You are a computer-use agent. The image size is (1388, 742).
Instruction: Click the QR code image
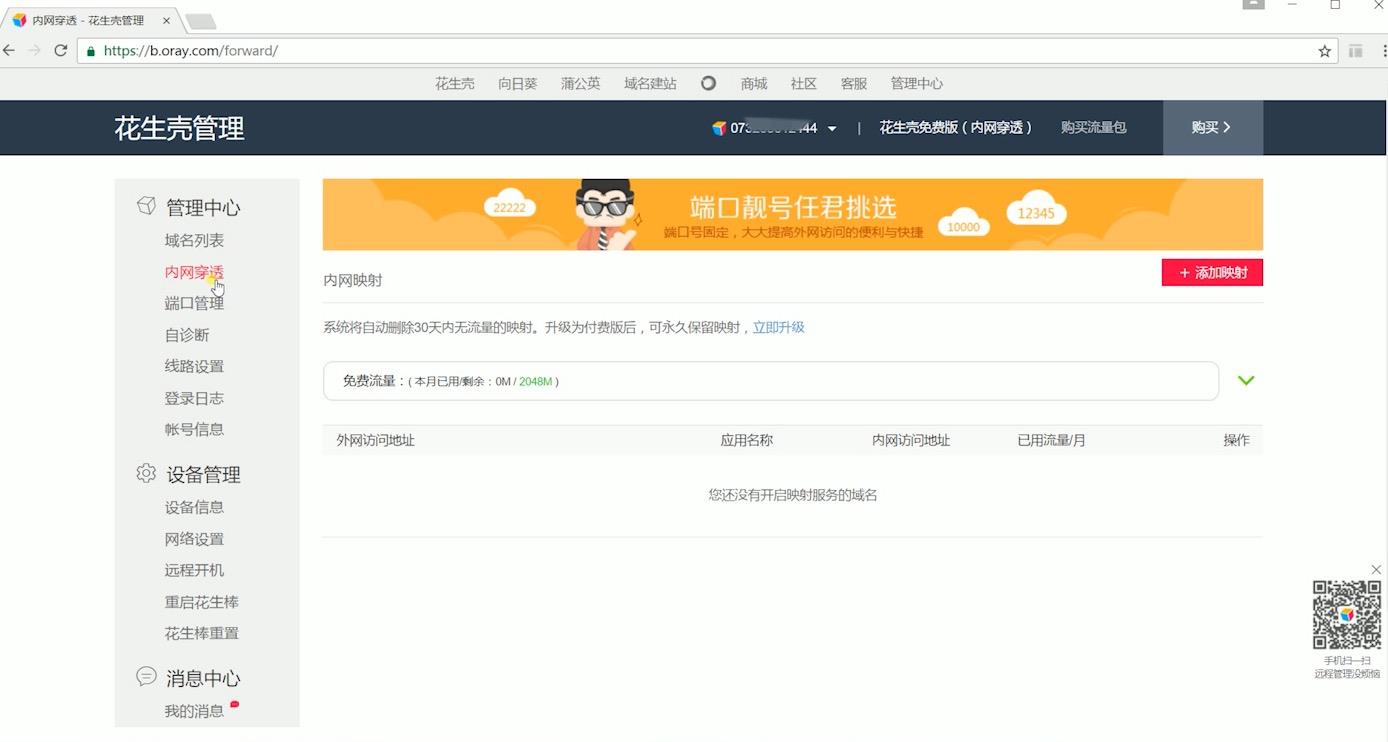pos(1346,615)
